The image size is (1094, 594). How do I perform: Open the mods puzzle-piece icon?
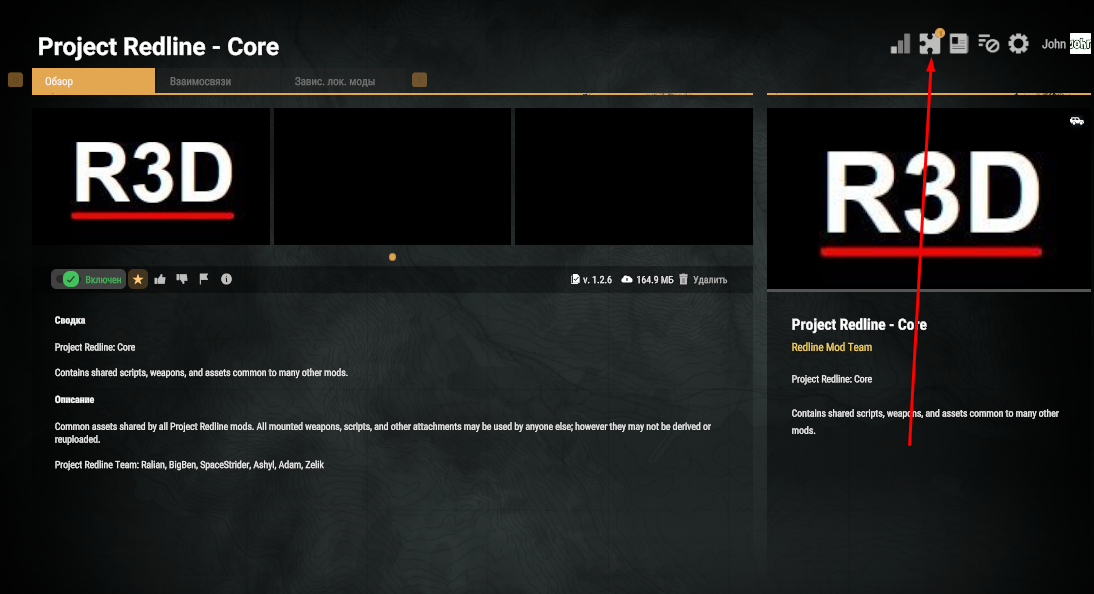(930, 44)
